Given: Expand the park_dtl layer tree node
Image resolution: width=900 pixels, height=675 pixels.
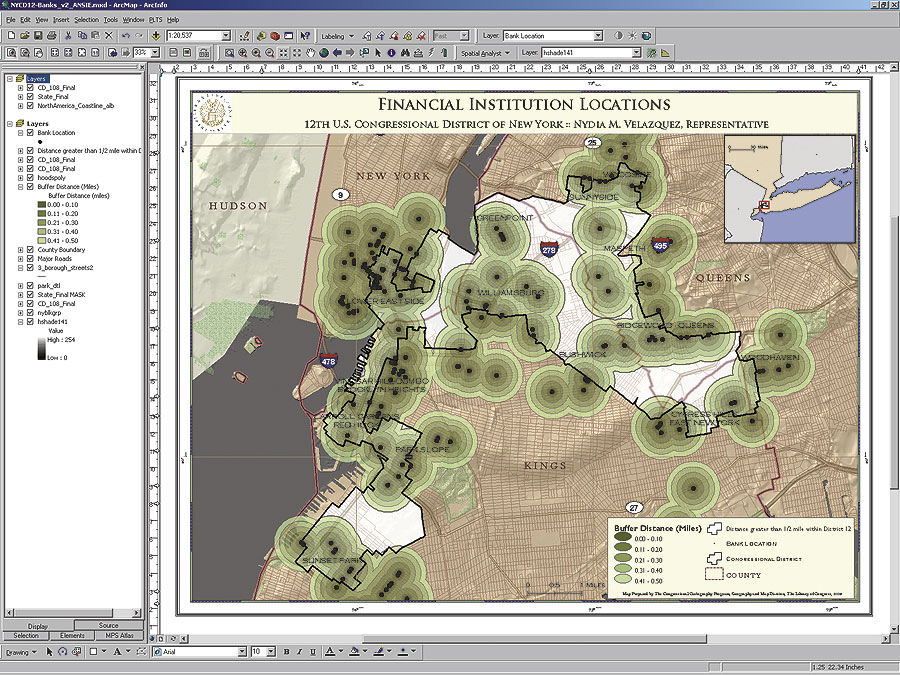Looking at the screenshot, I should click(x=20, y=286).
